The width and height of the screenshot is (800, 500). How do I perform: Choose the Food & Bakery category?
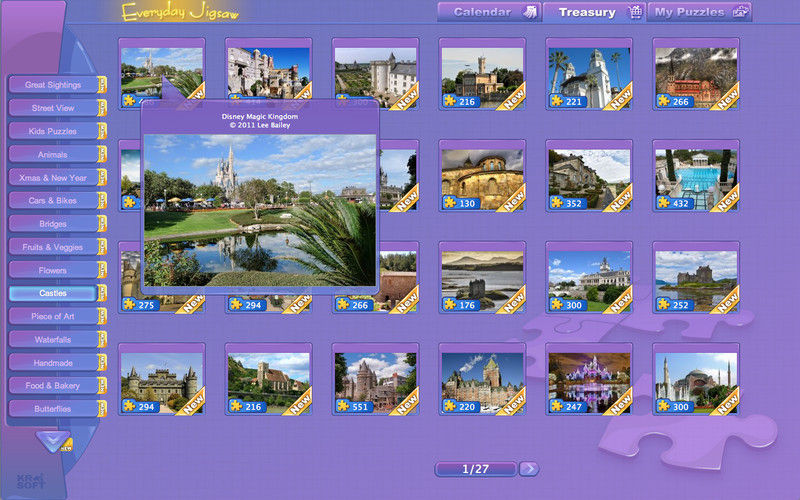[x=53, y=386]
